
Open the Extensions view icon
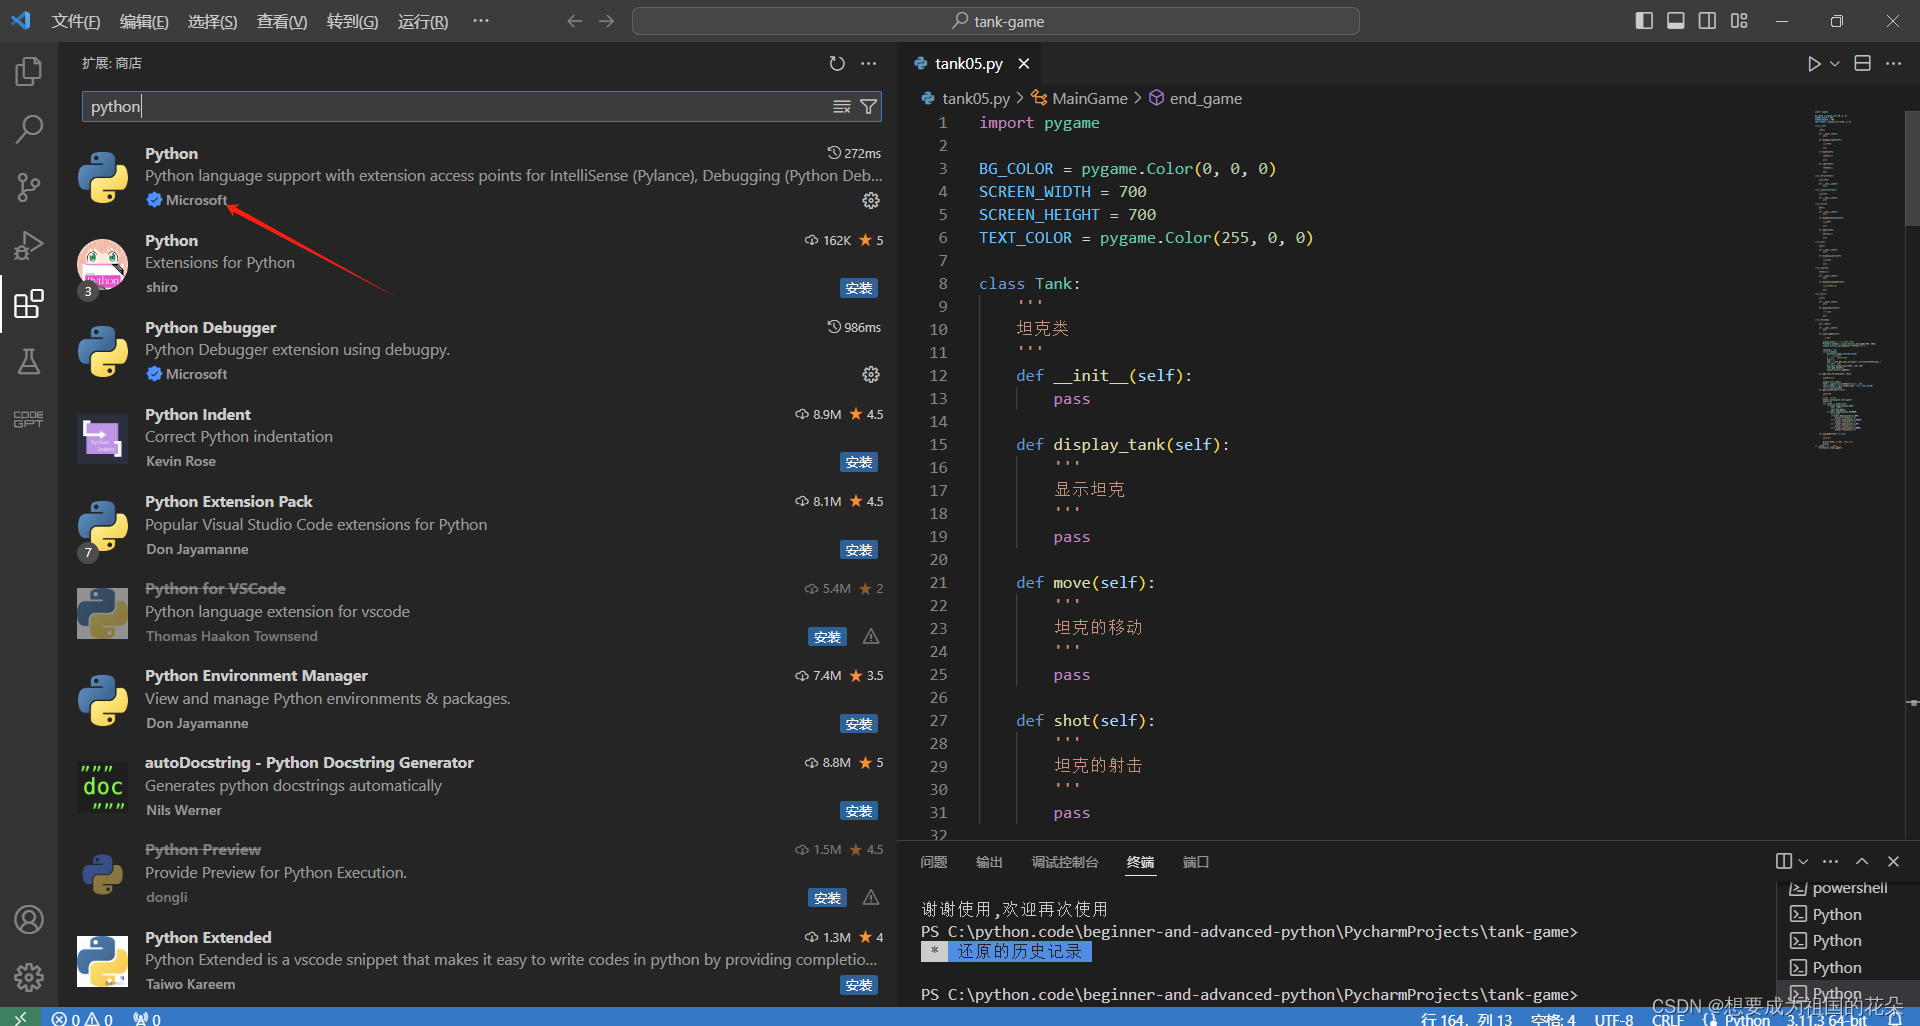pos(29,303)
